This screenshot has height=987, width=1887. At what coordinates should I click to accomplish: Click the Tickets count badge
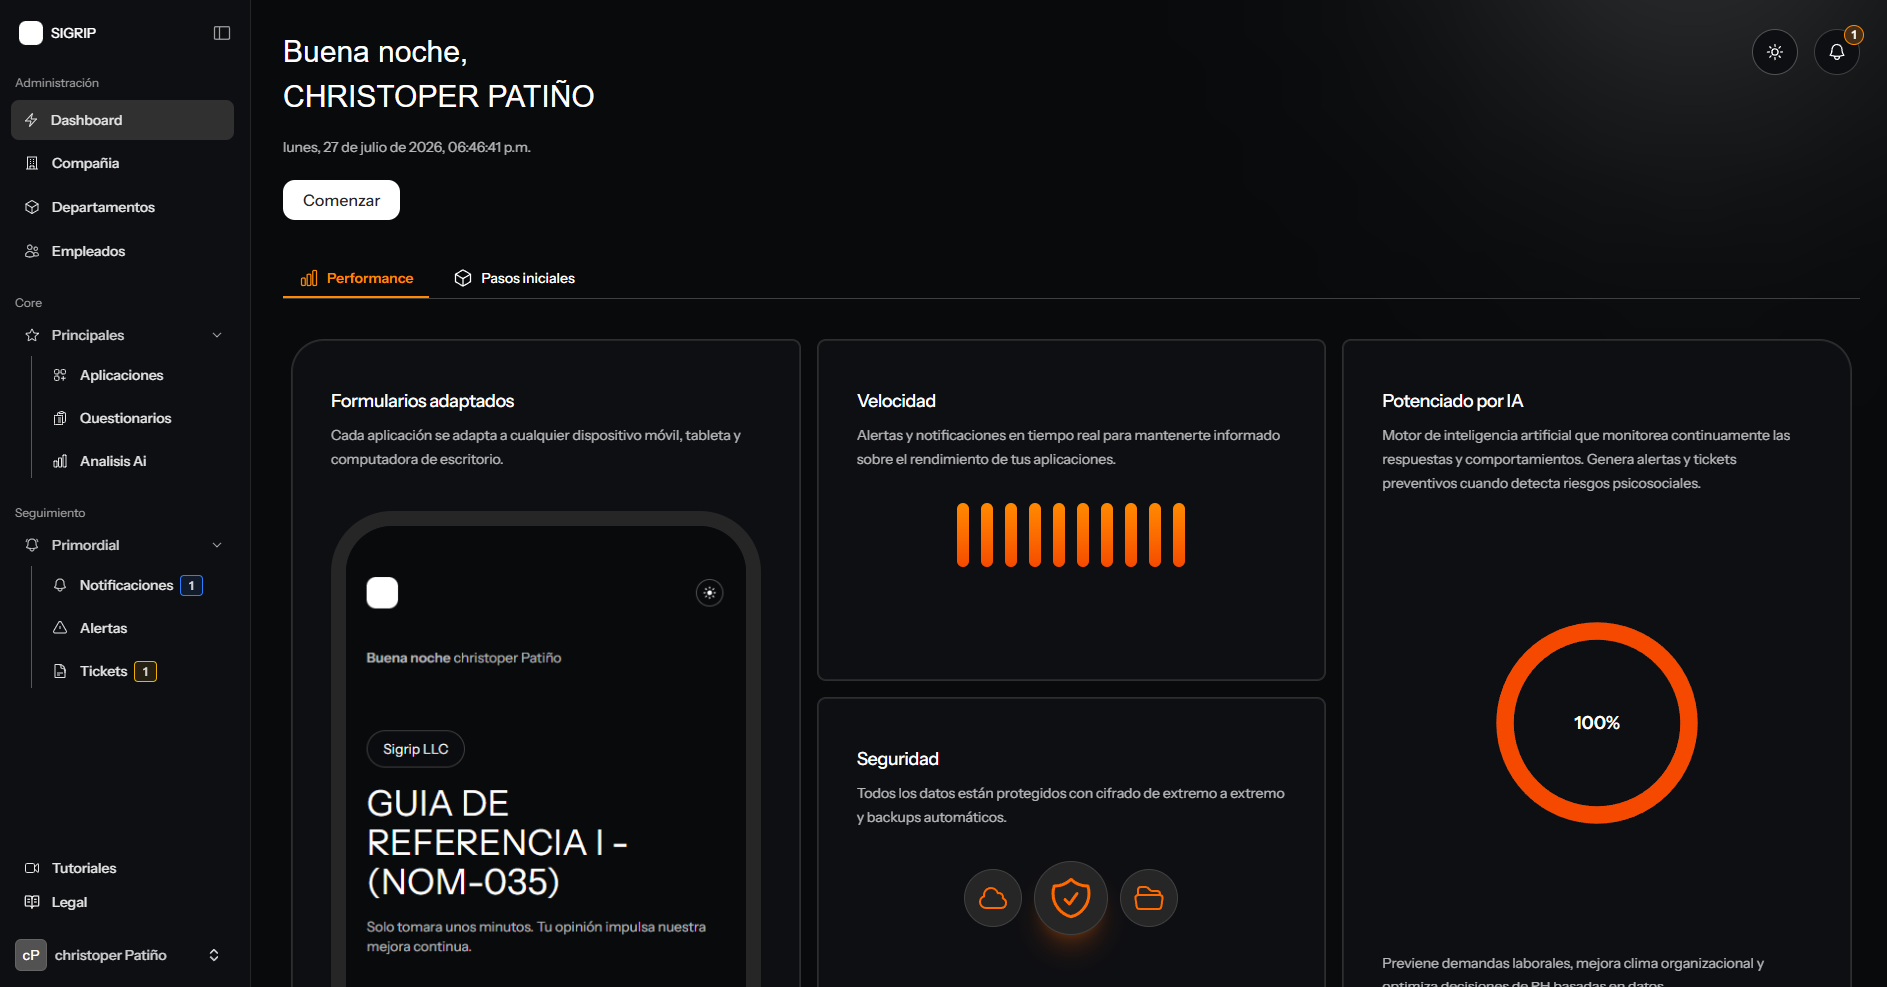146,672
